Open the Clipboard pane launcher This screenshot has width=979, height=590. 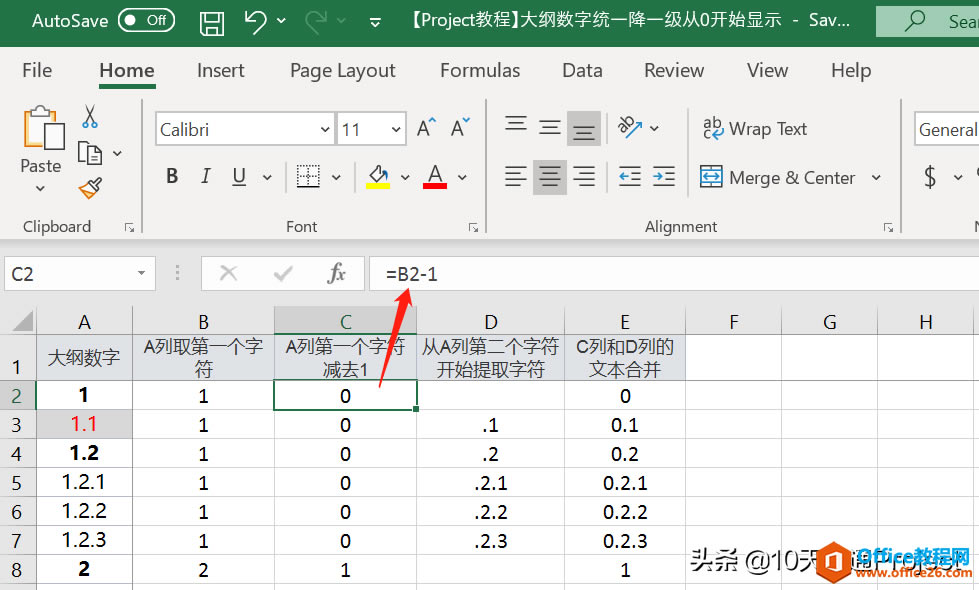pos(130,226)
